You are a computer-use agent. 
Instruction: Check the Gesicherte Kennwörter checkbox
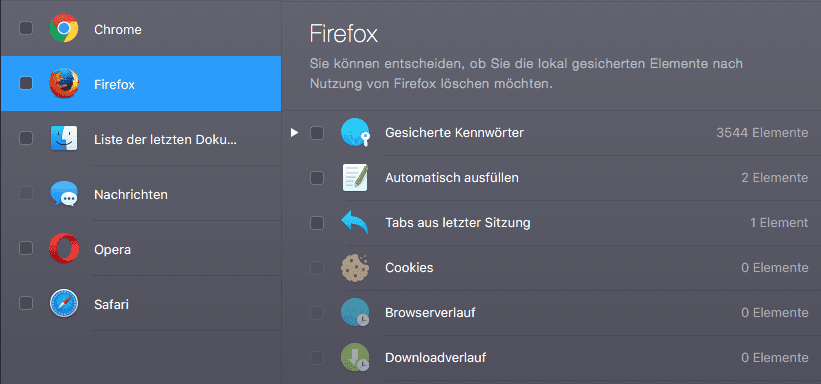click(x=317, y=133)
